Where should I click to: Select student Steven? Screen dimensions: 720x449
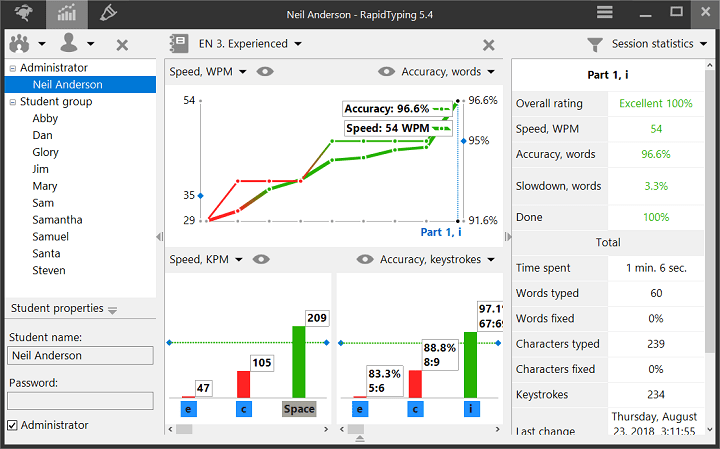49,271
